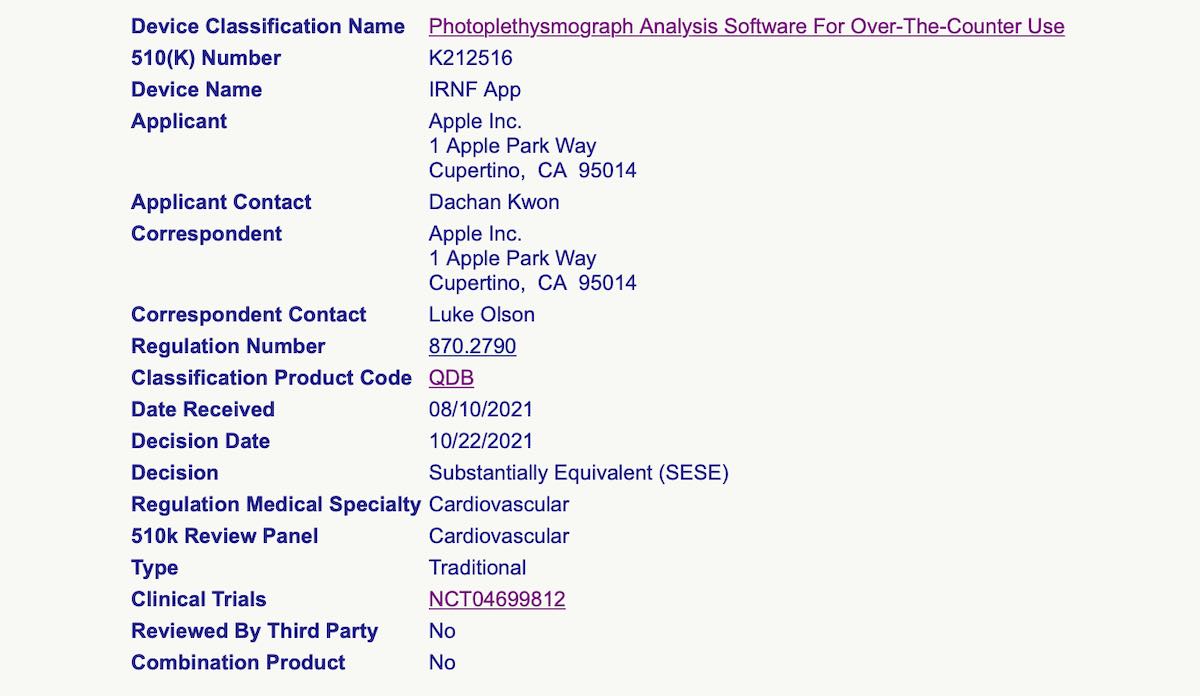Open regulation number 870.2790 link
Image resolution: width=1200 pixels, height=696 pixels.
click(472, 346)
